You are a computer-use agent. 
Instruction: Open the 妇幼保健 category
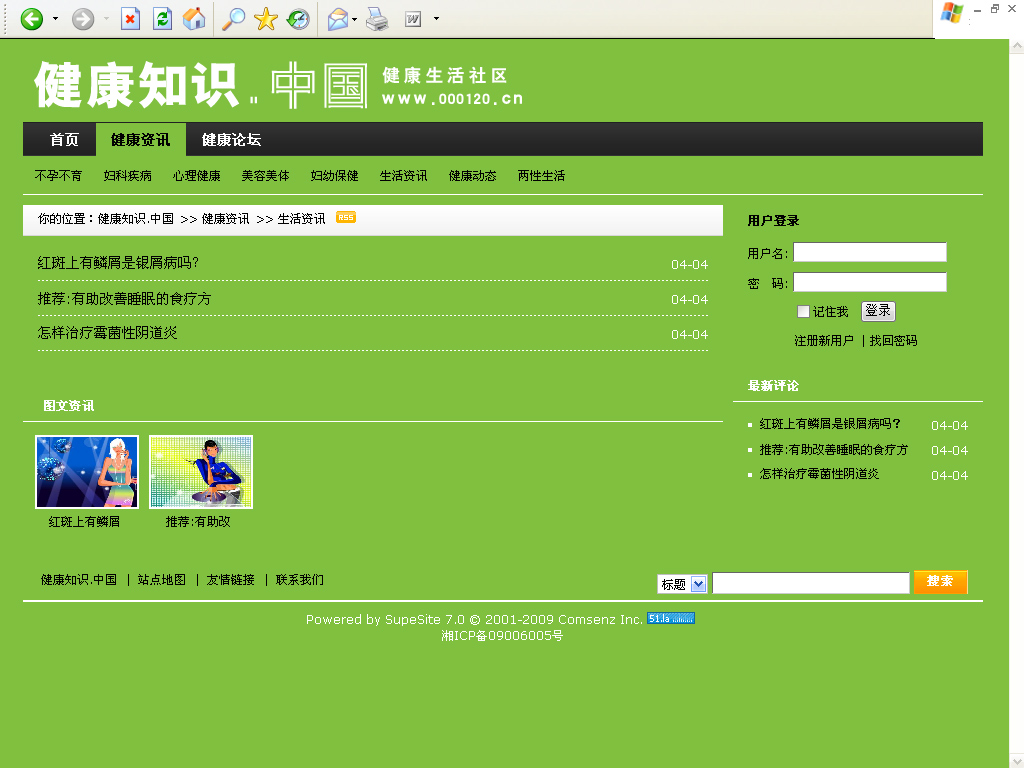point(334,176)
